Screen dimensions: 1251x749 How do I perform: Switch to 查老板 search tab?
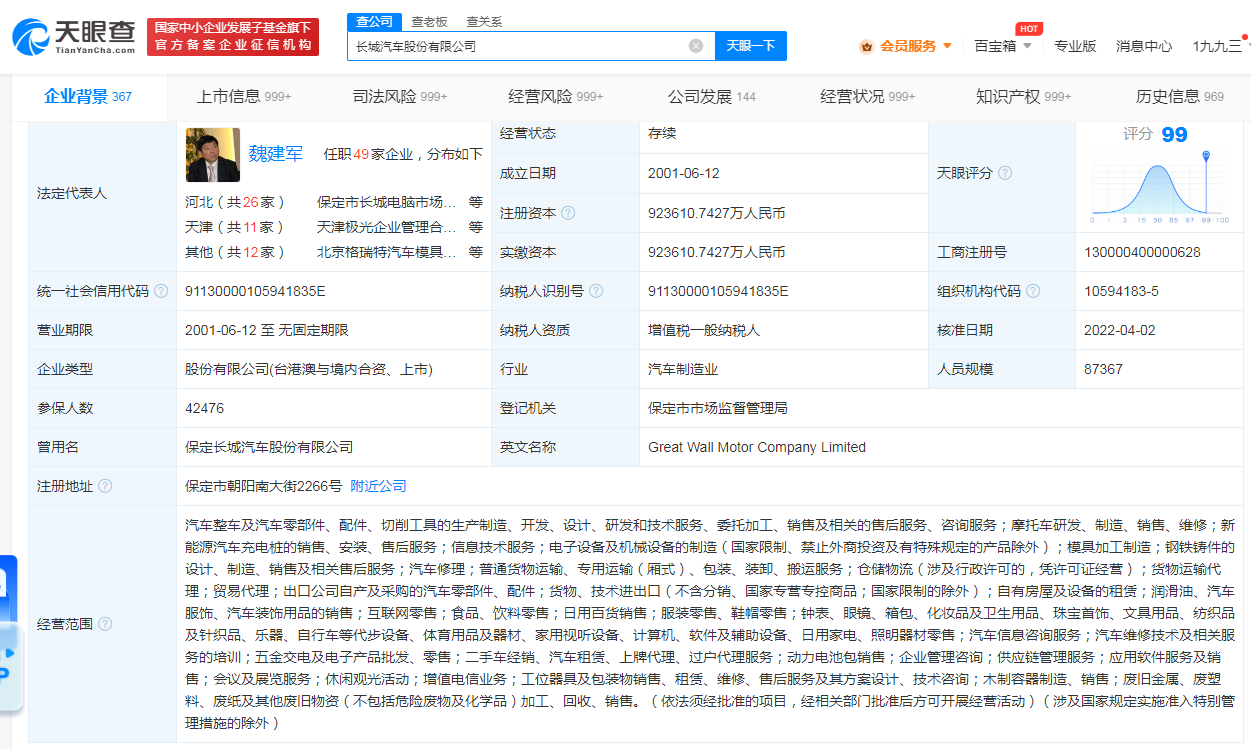[x=430, y=21]
